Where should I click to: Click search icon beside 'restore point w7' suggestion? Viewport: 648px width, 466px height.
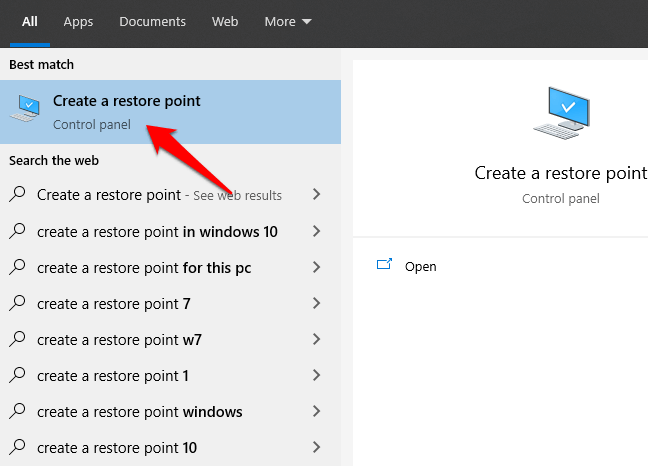click(17, 339)
